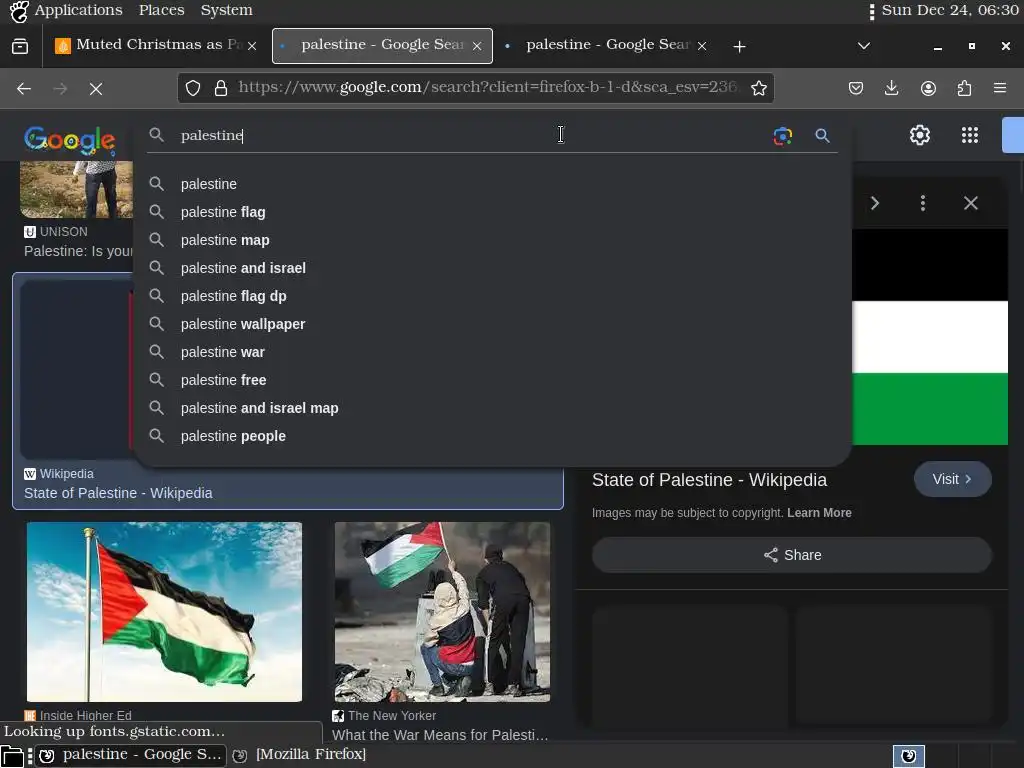Pick suggestion "palestine war"
Image resolution: width=1024 pixels, height=768 pixels.
coord(493,353)
